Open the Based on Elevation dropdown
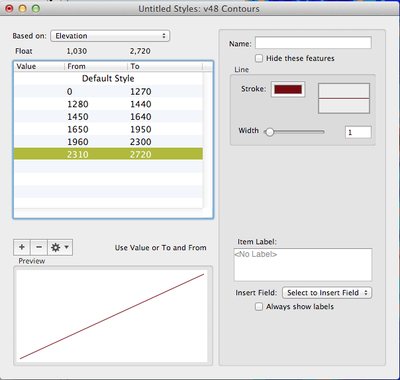Viewport: 400px width, 380px height. pyautogui.click(x=110, y=36)
